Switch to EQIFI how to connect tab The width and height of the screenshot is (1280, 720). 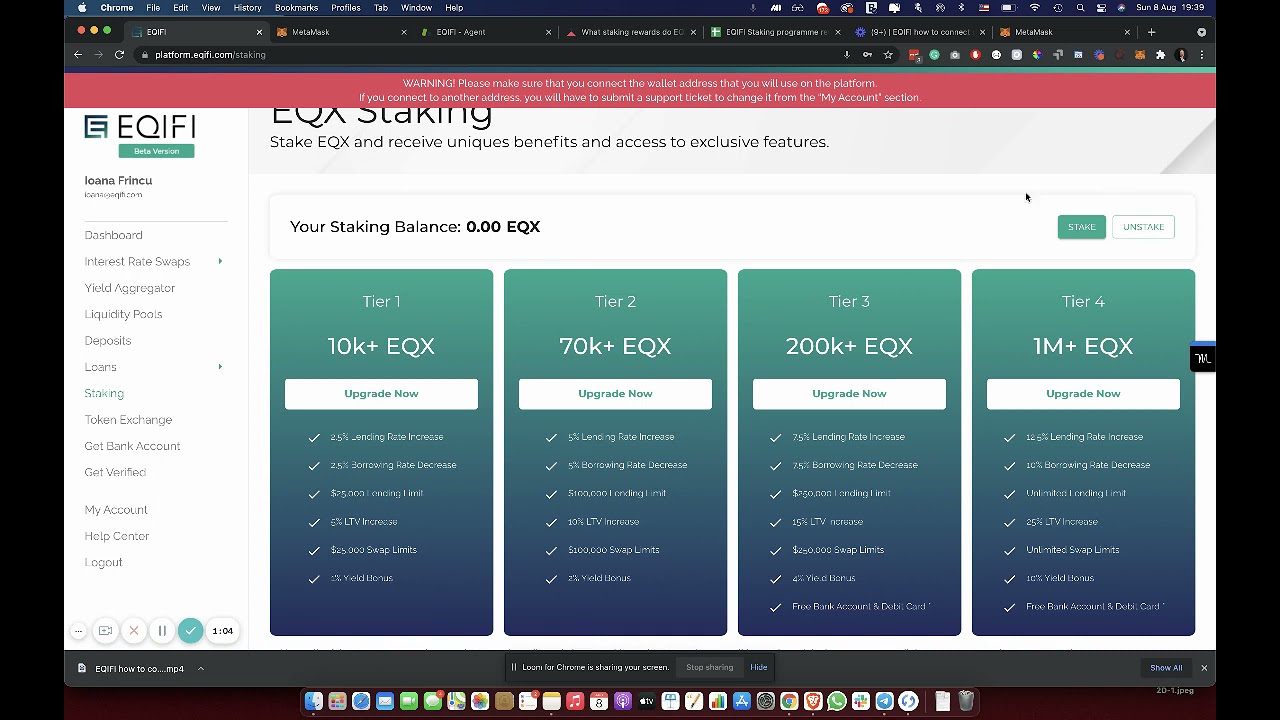tap(918, 32)
